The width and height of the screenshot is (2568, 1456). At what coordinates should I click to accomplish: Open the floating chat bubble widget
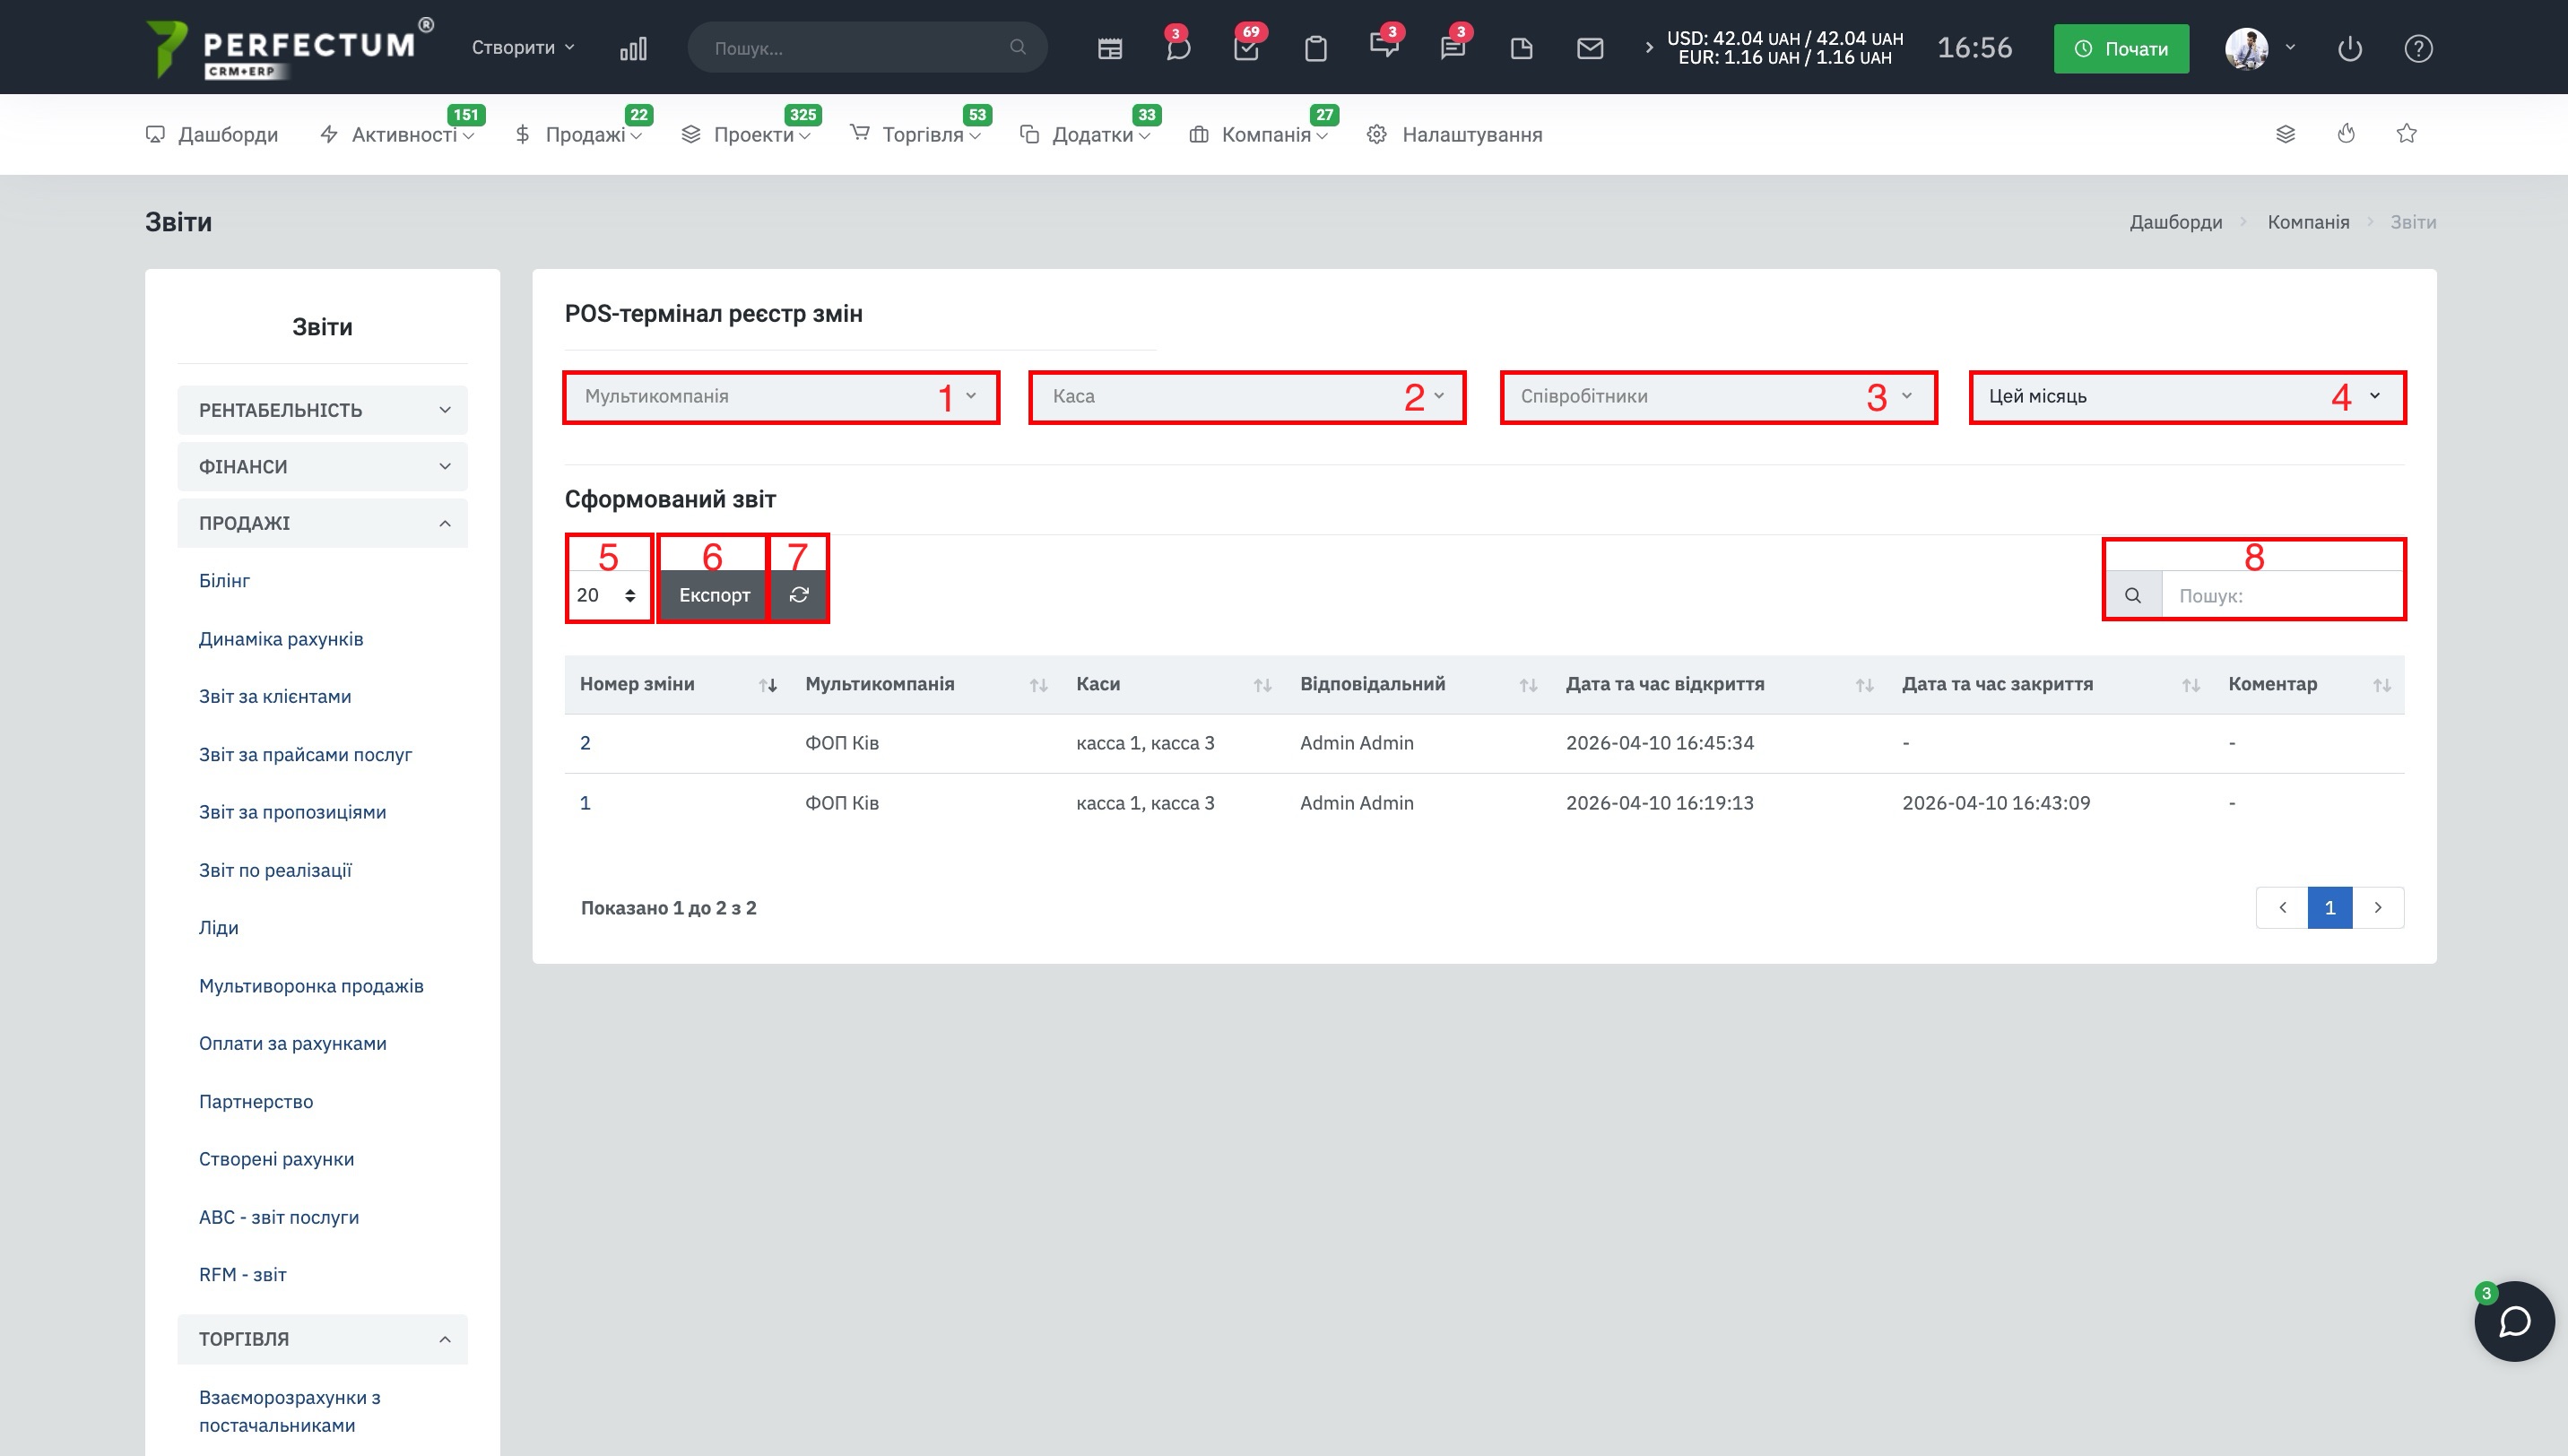click(x=2514, y=1321)
